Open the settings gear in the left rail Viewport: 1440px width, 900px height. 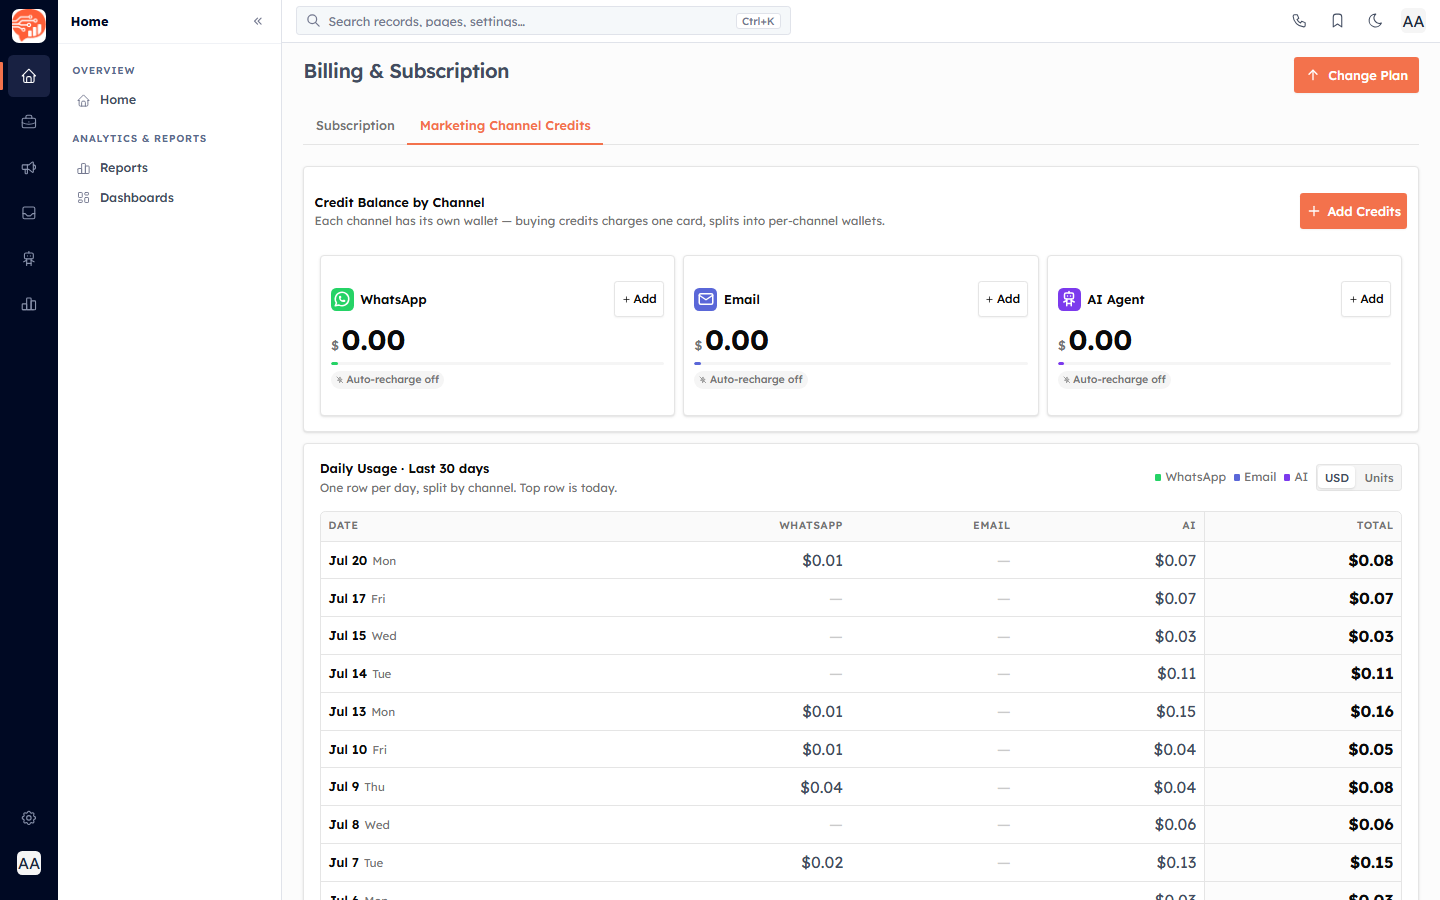pyautogui.click(x=29, y=818)
